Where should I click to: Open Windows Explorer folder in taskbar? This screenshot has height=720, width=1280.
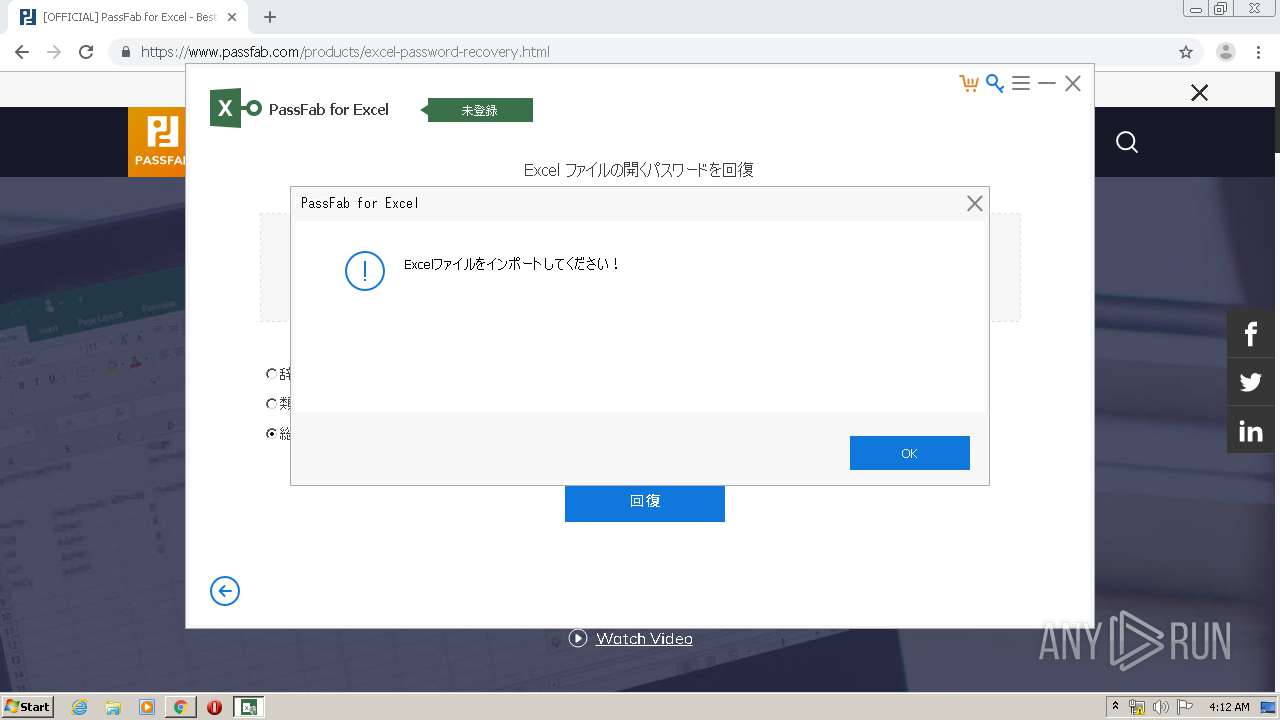[x=113, y=707]
